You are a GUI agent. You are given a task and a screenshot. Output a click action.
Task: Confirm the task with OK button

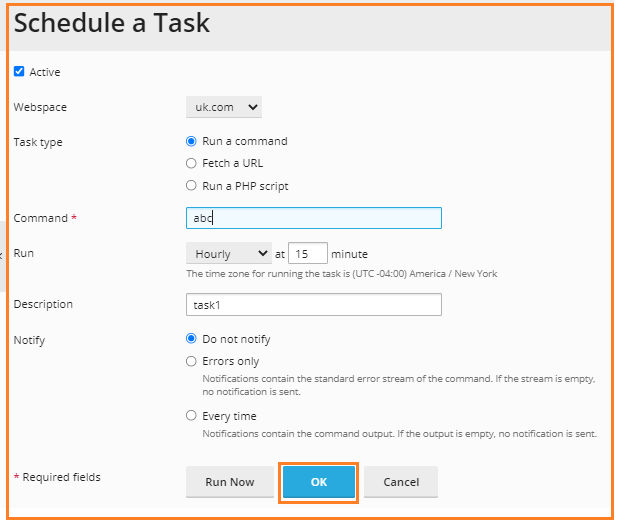(x=319, y=482)
